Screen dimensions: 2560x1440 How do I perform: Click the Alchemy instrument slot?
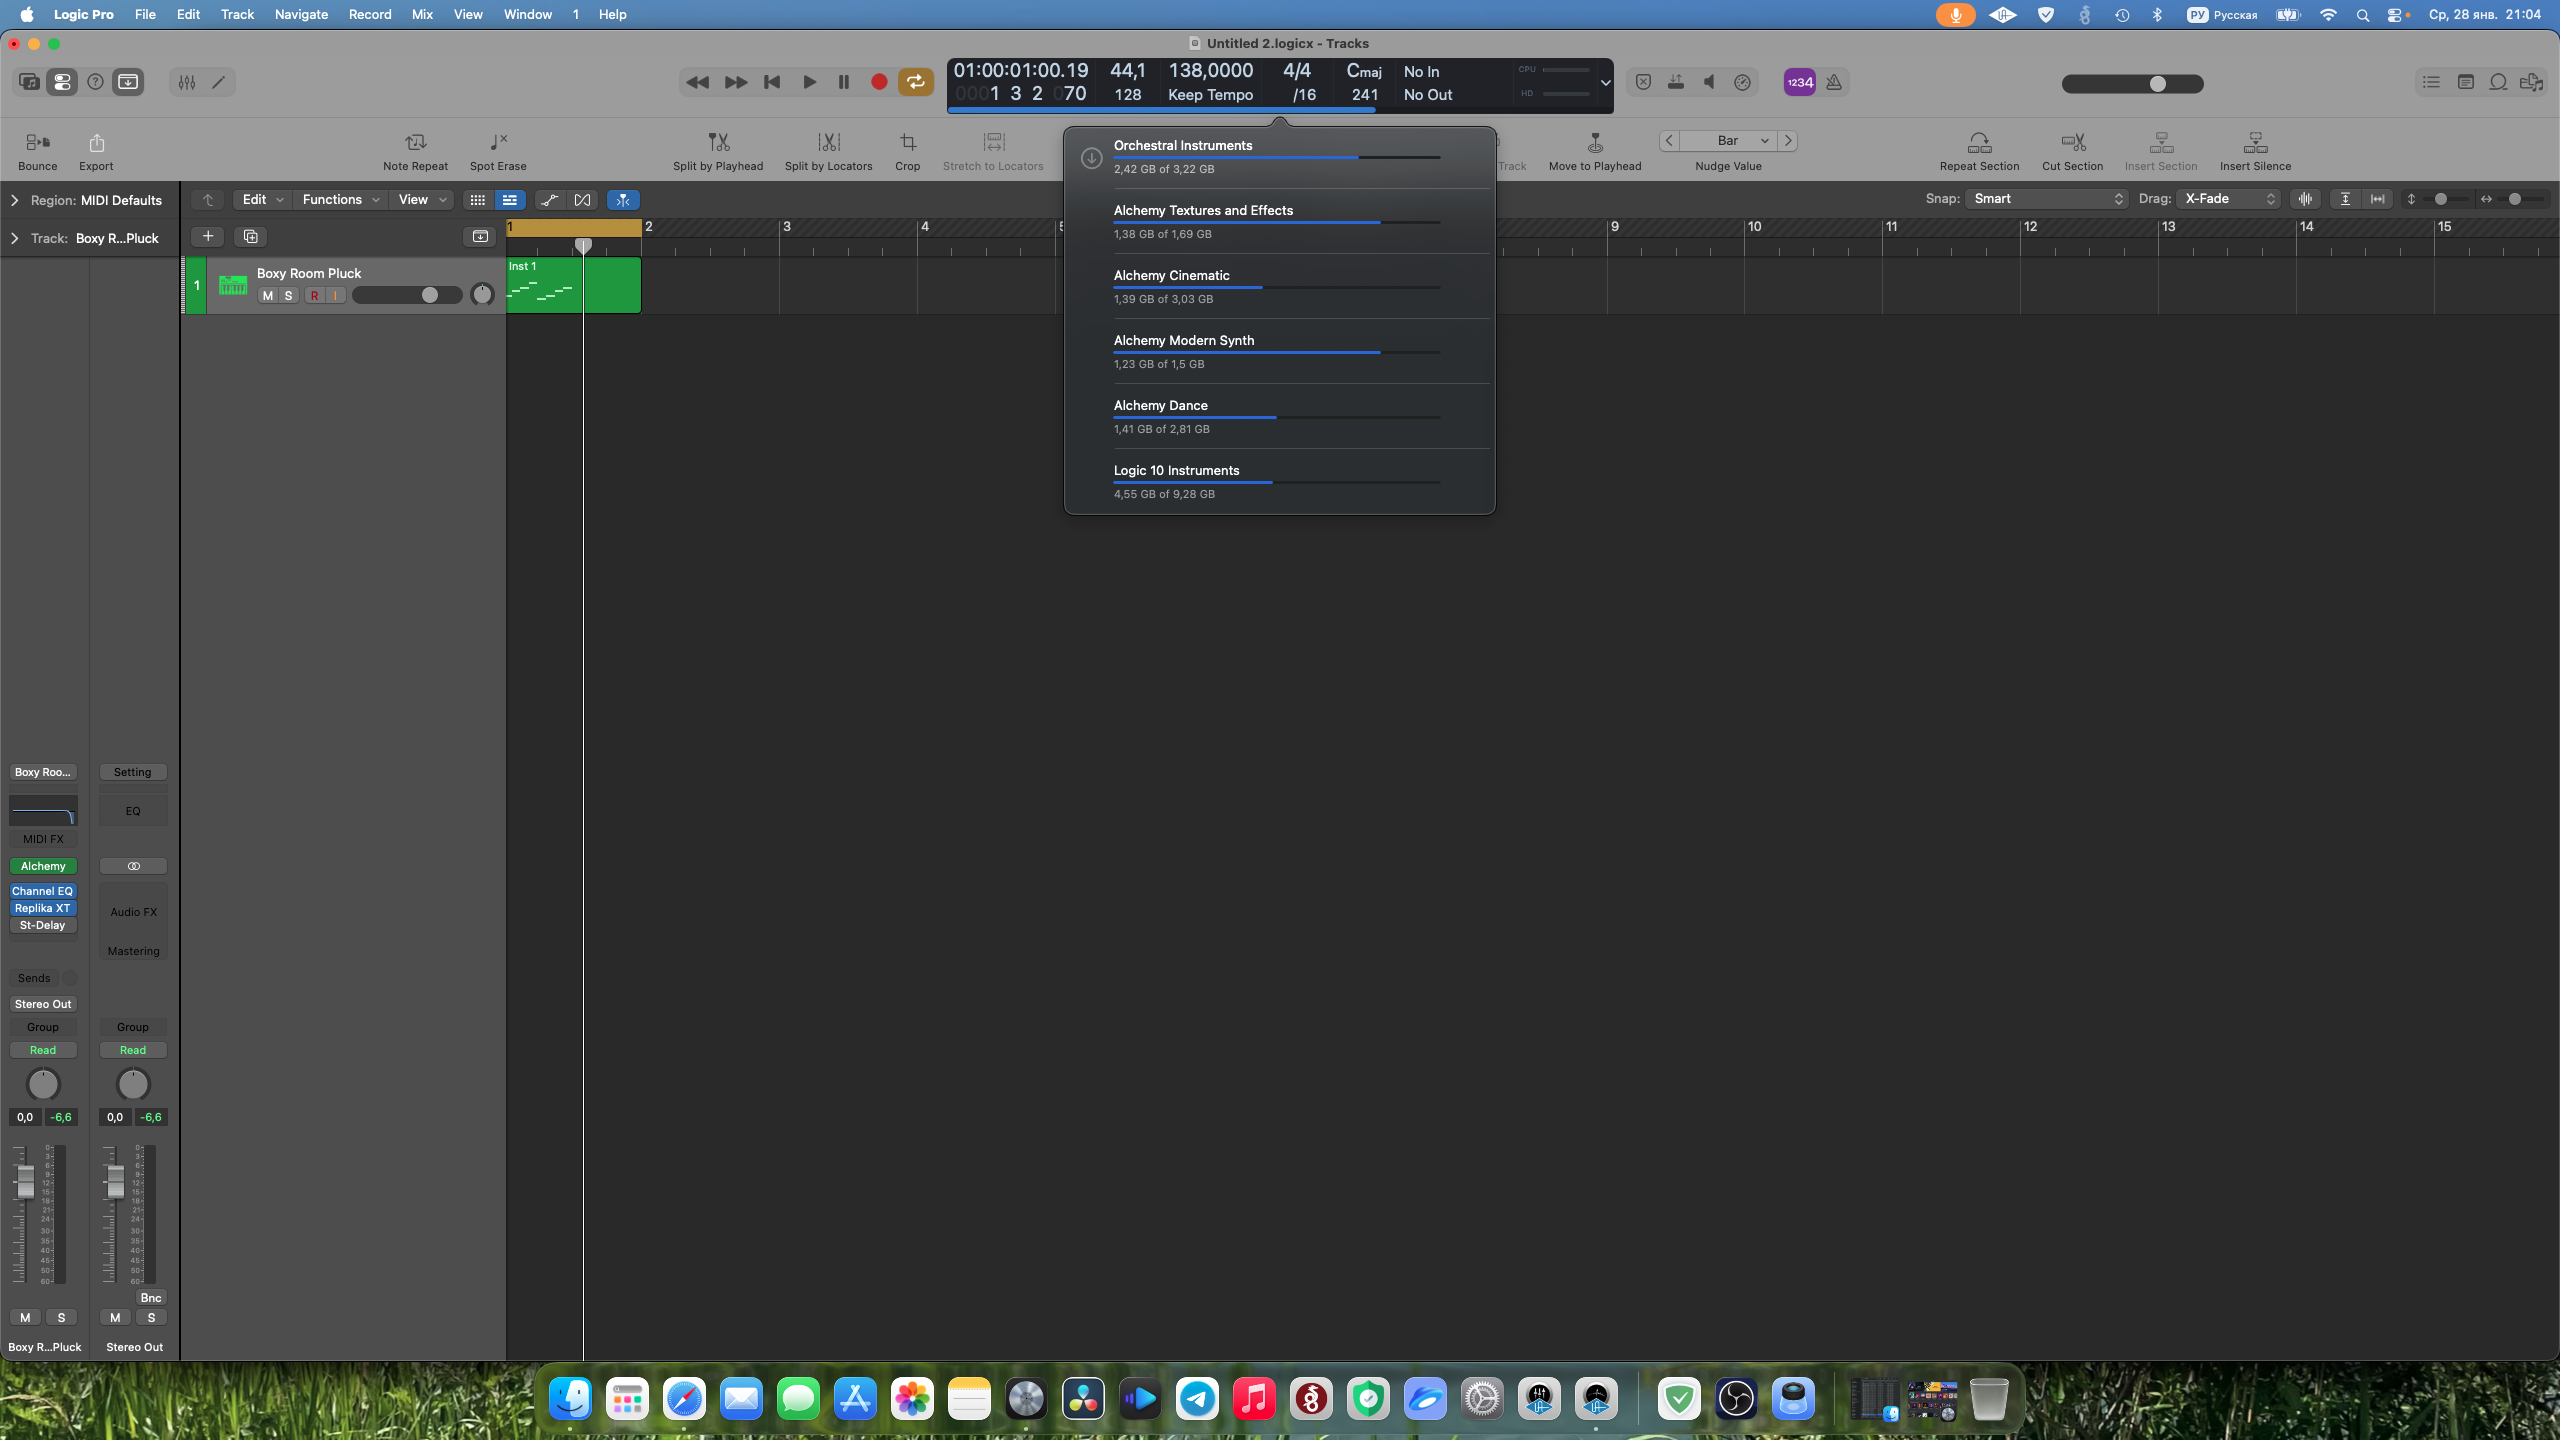pyautogui.click(x=43, y=866)
